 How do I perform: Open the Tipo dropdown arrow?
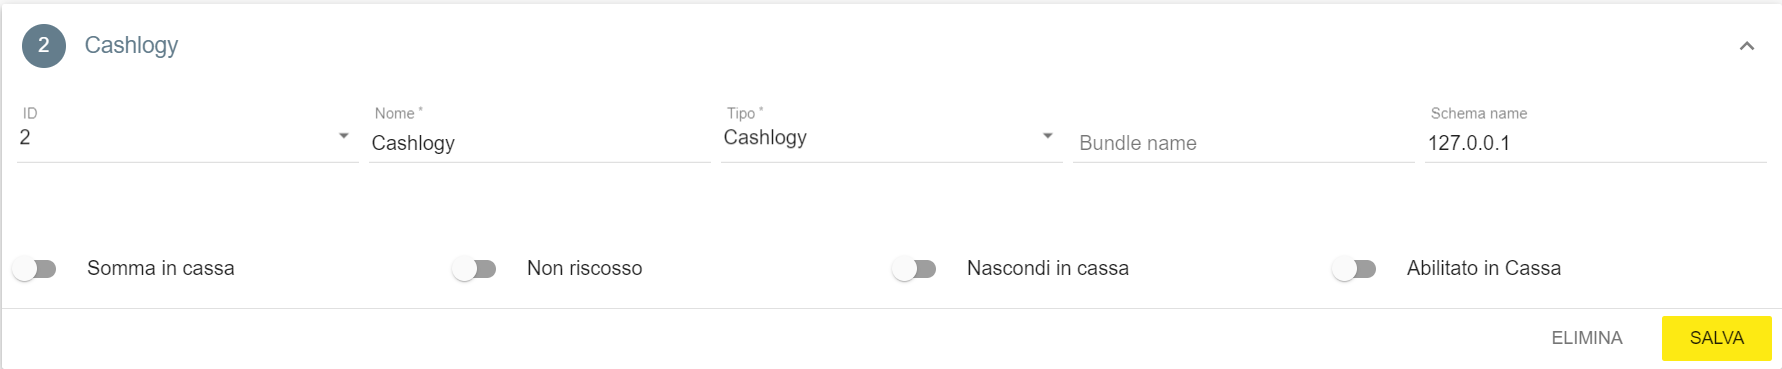point(1047,136)
